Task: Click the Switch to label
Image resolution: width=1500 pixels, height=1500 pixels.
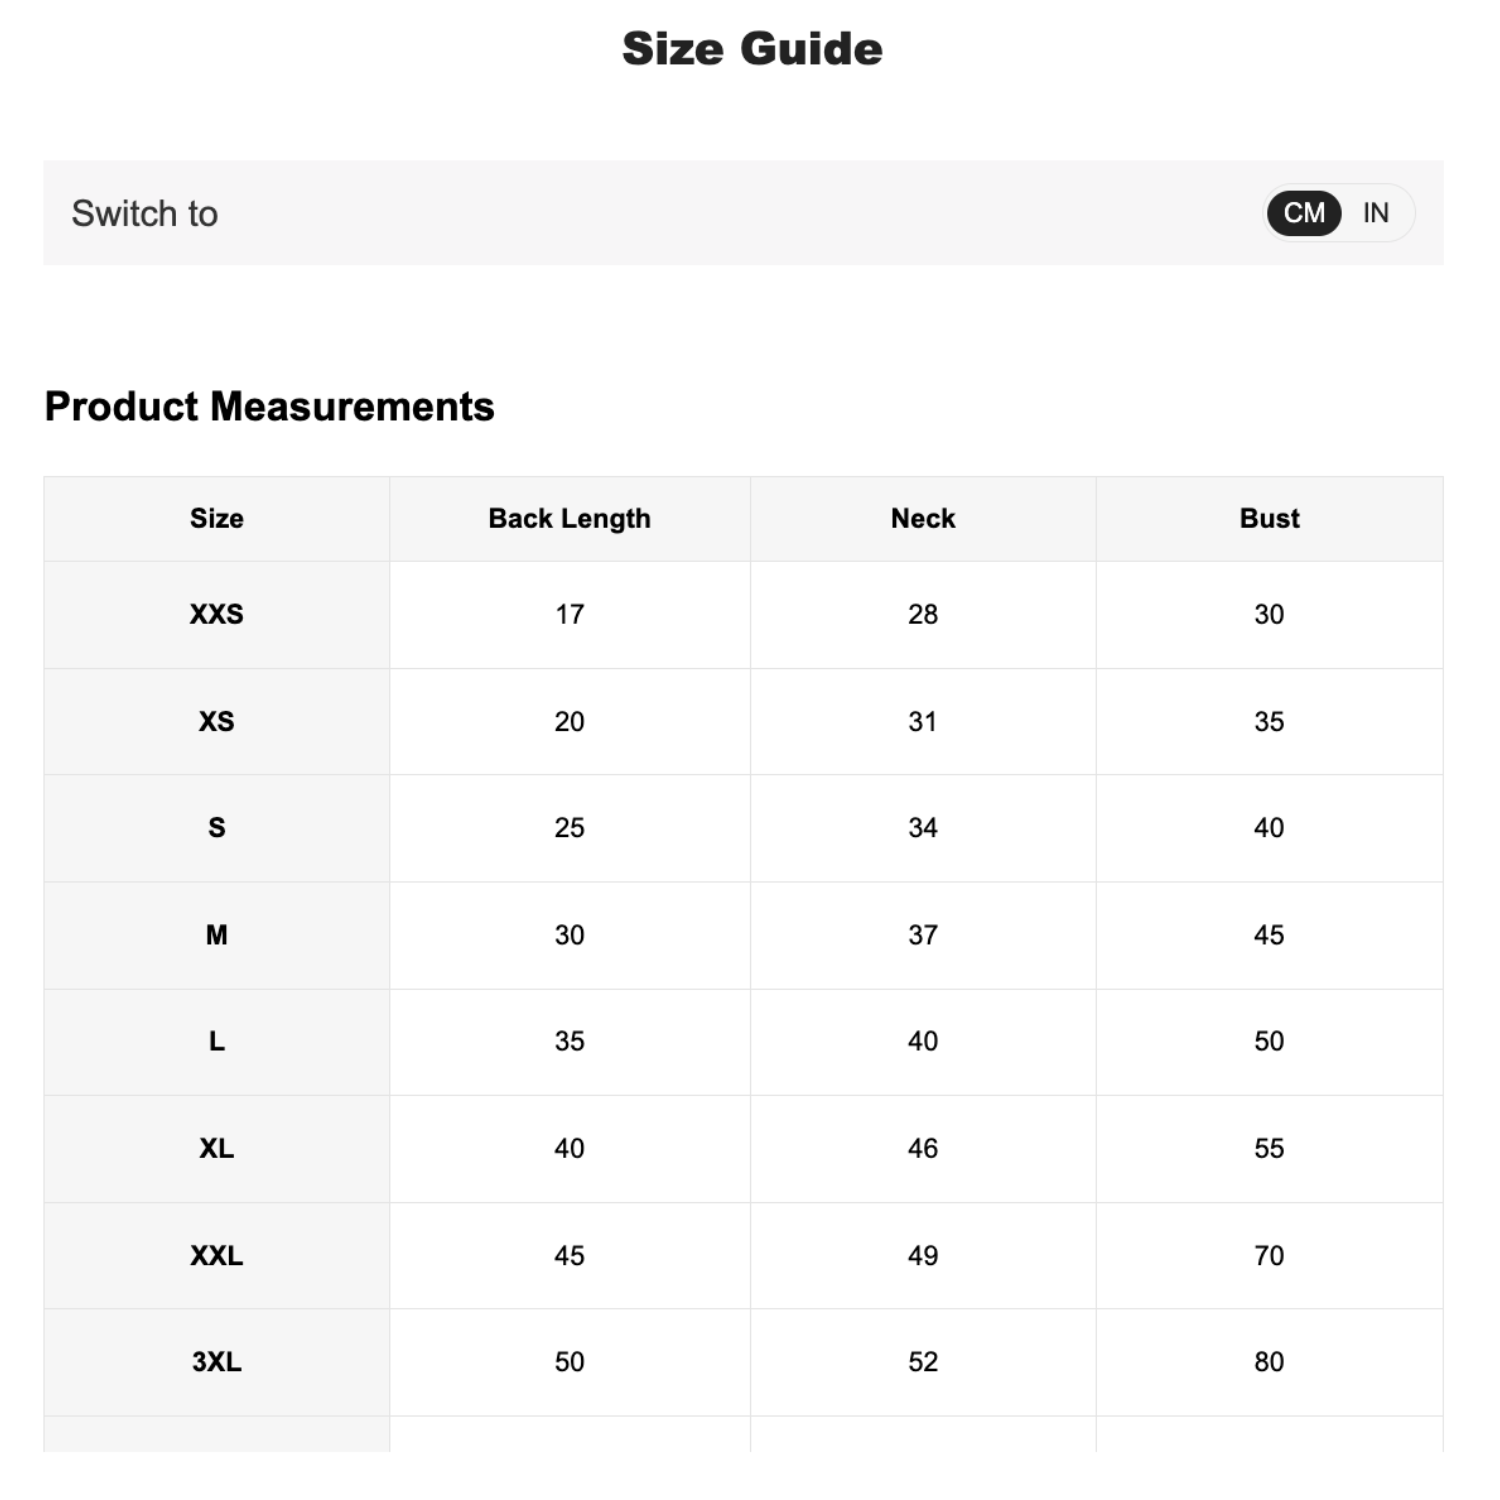Action: tap(145, 213)
